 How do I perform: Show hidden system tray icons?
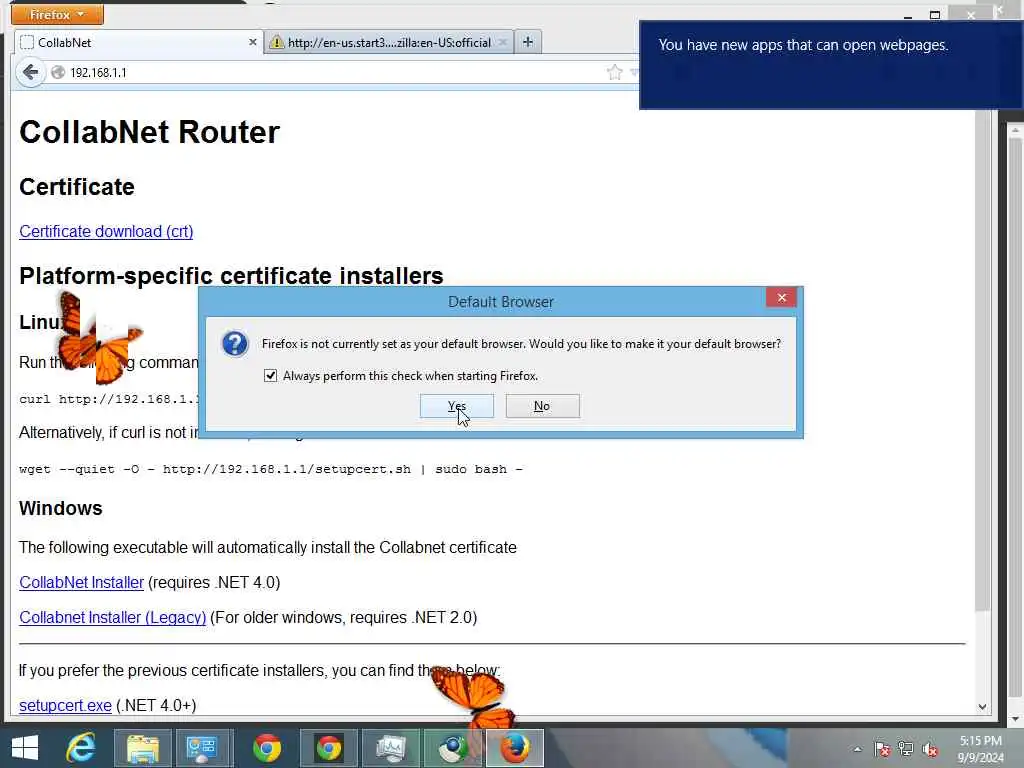[x=857, y=749]
